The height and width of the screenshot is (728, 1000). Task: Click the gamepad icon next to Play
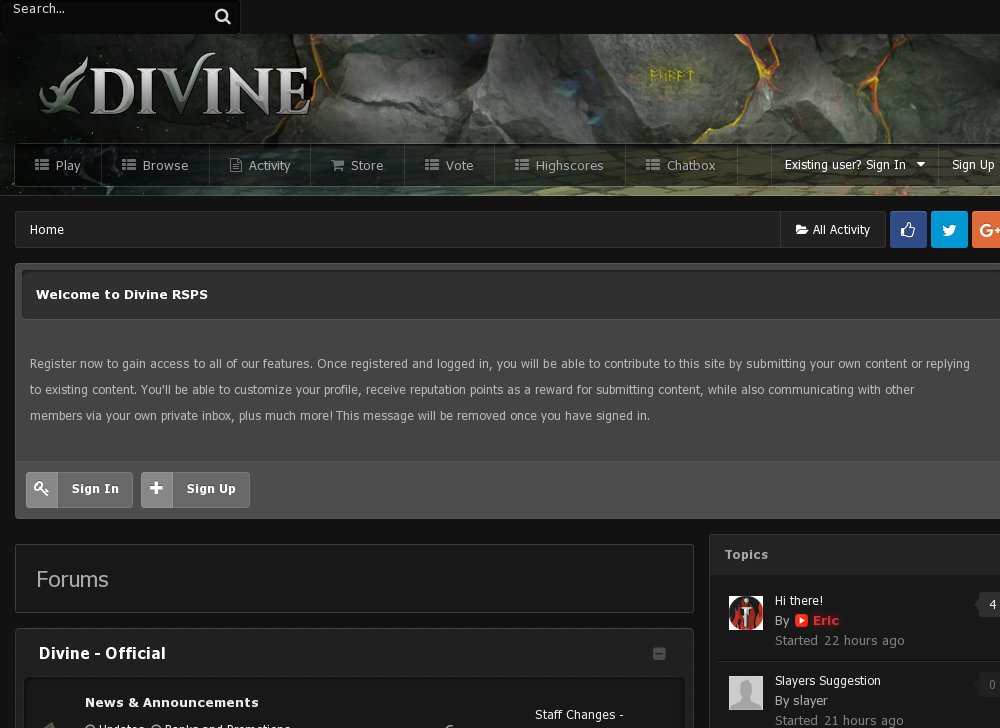[x=40, y=164]
